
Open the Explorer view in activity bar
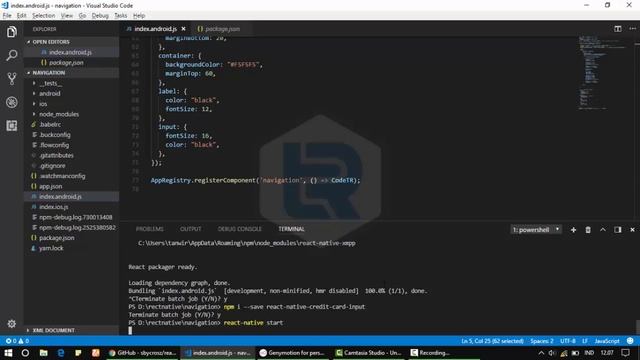pyautogui.click(x=12, y=32)
